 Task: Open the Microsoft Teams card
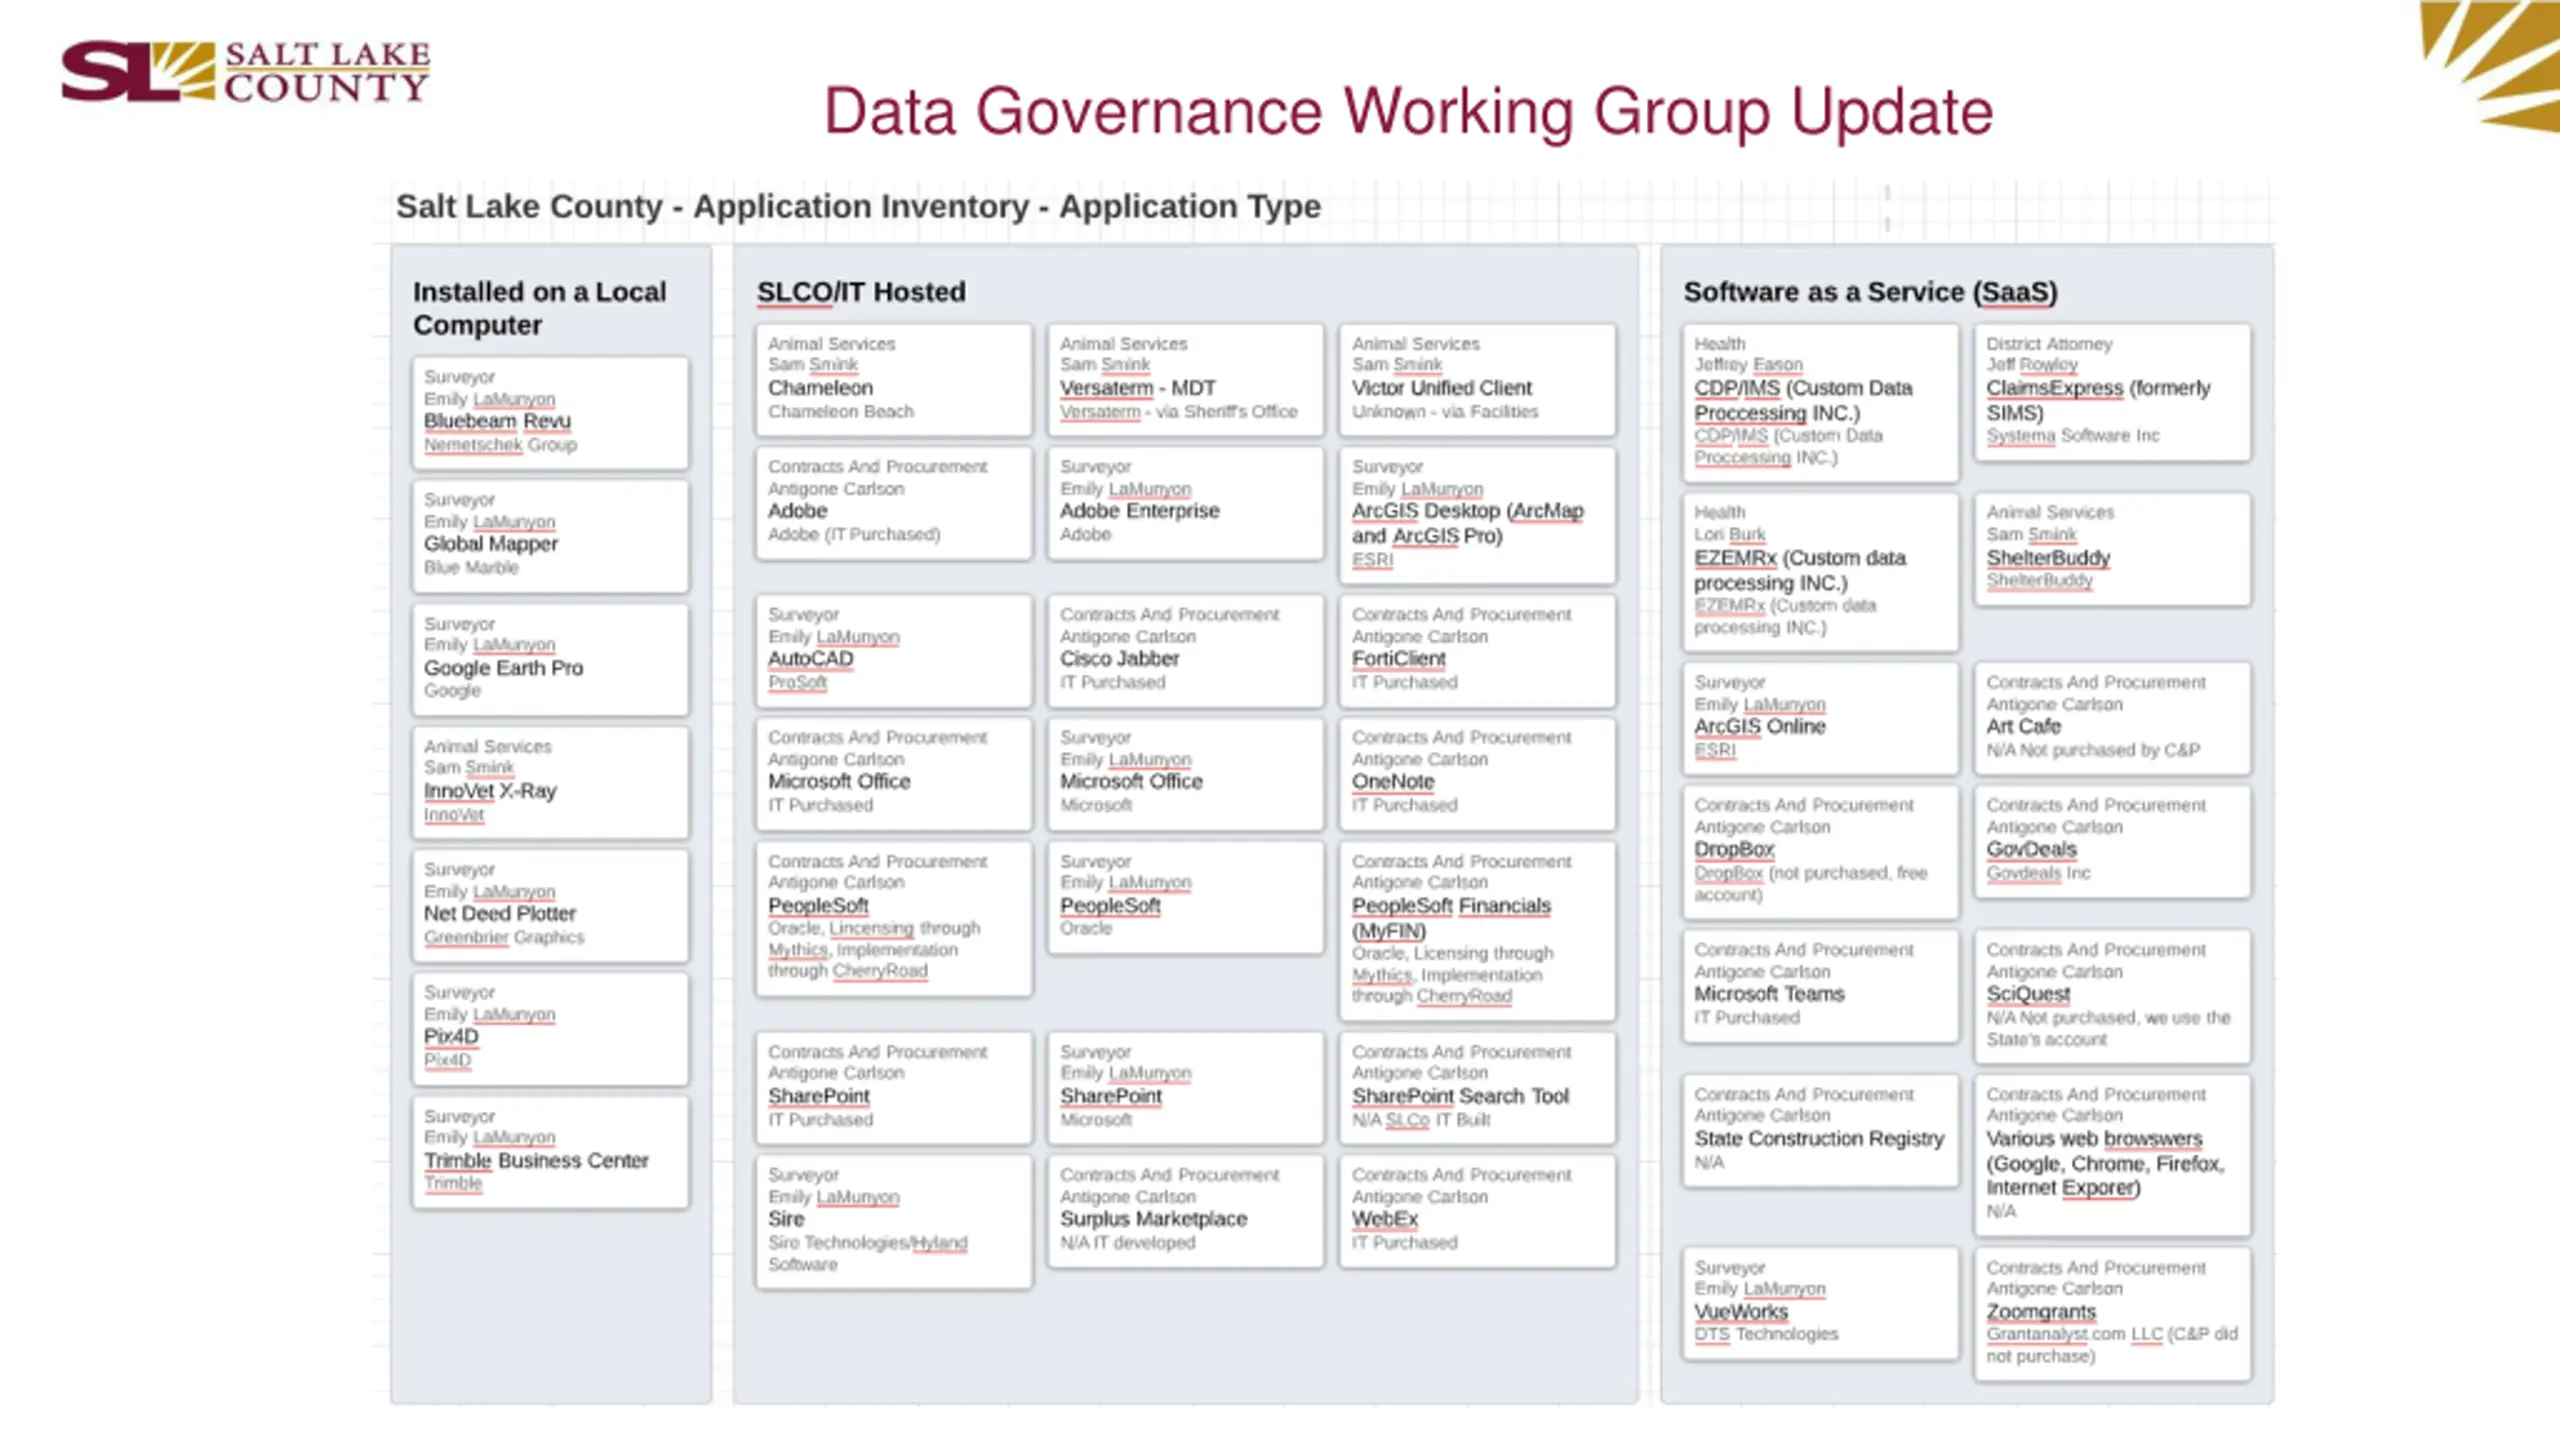(x=1820, y=986)
